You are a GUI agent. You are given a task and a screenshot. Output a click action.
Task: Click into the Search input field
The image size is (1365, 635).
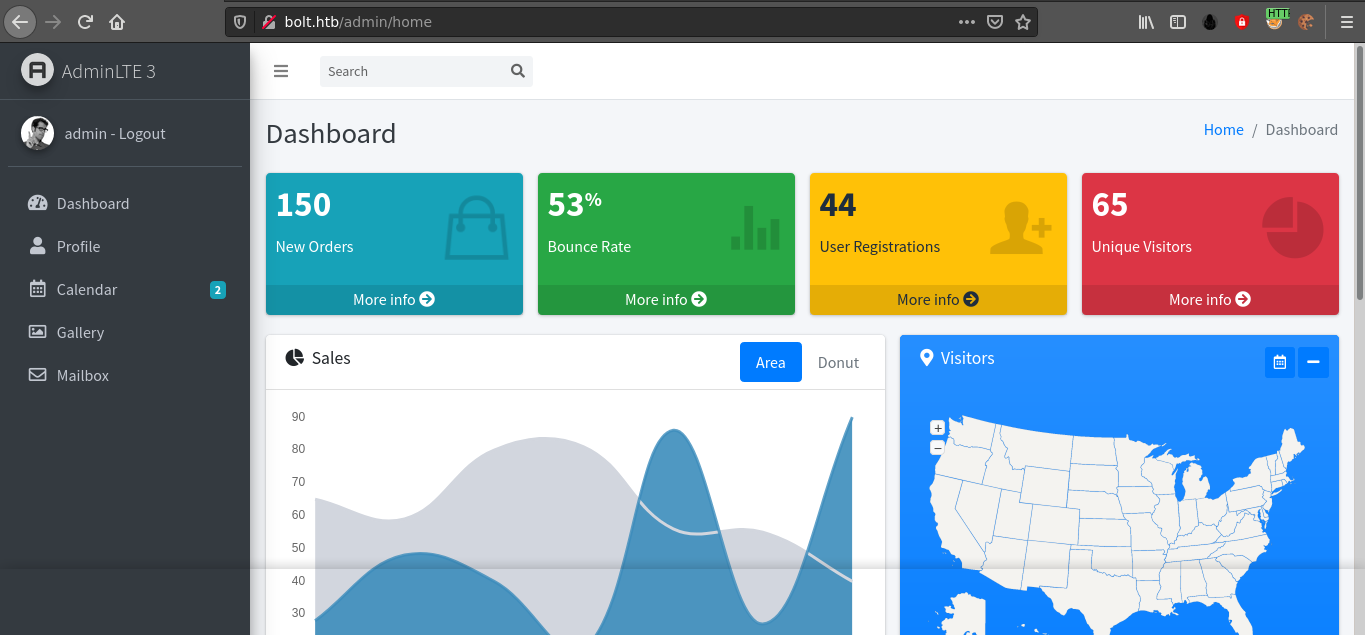(x=412, y=71)
